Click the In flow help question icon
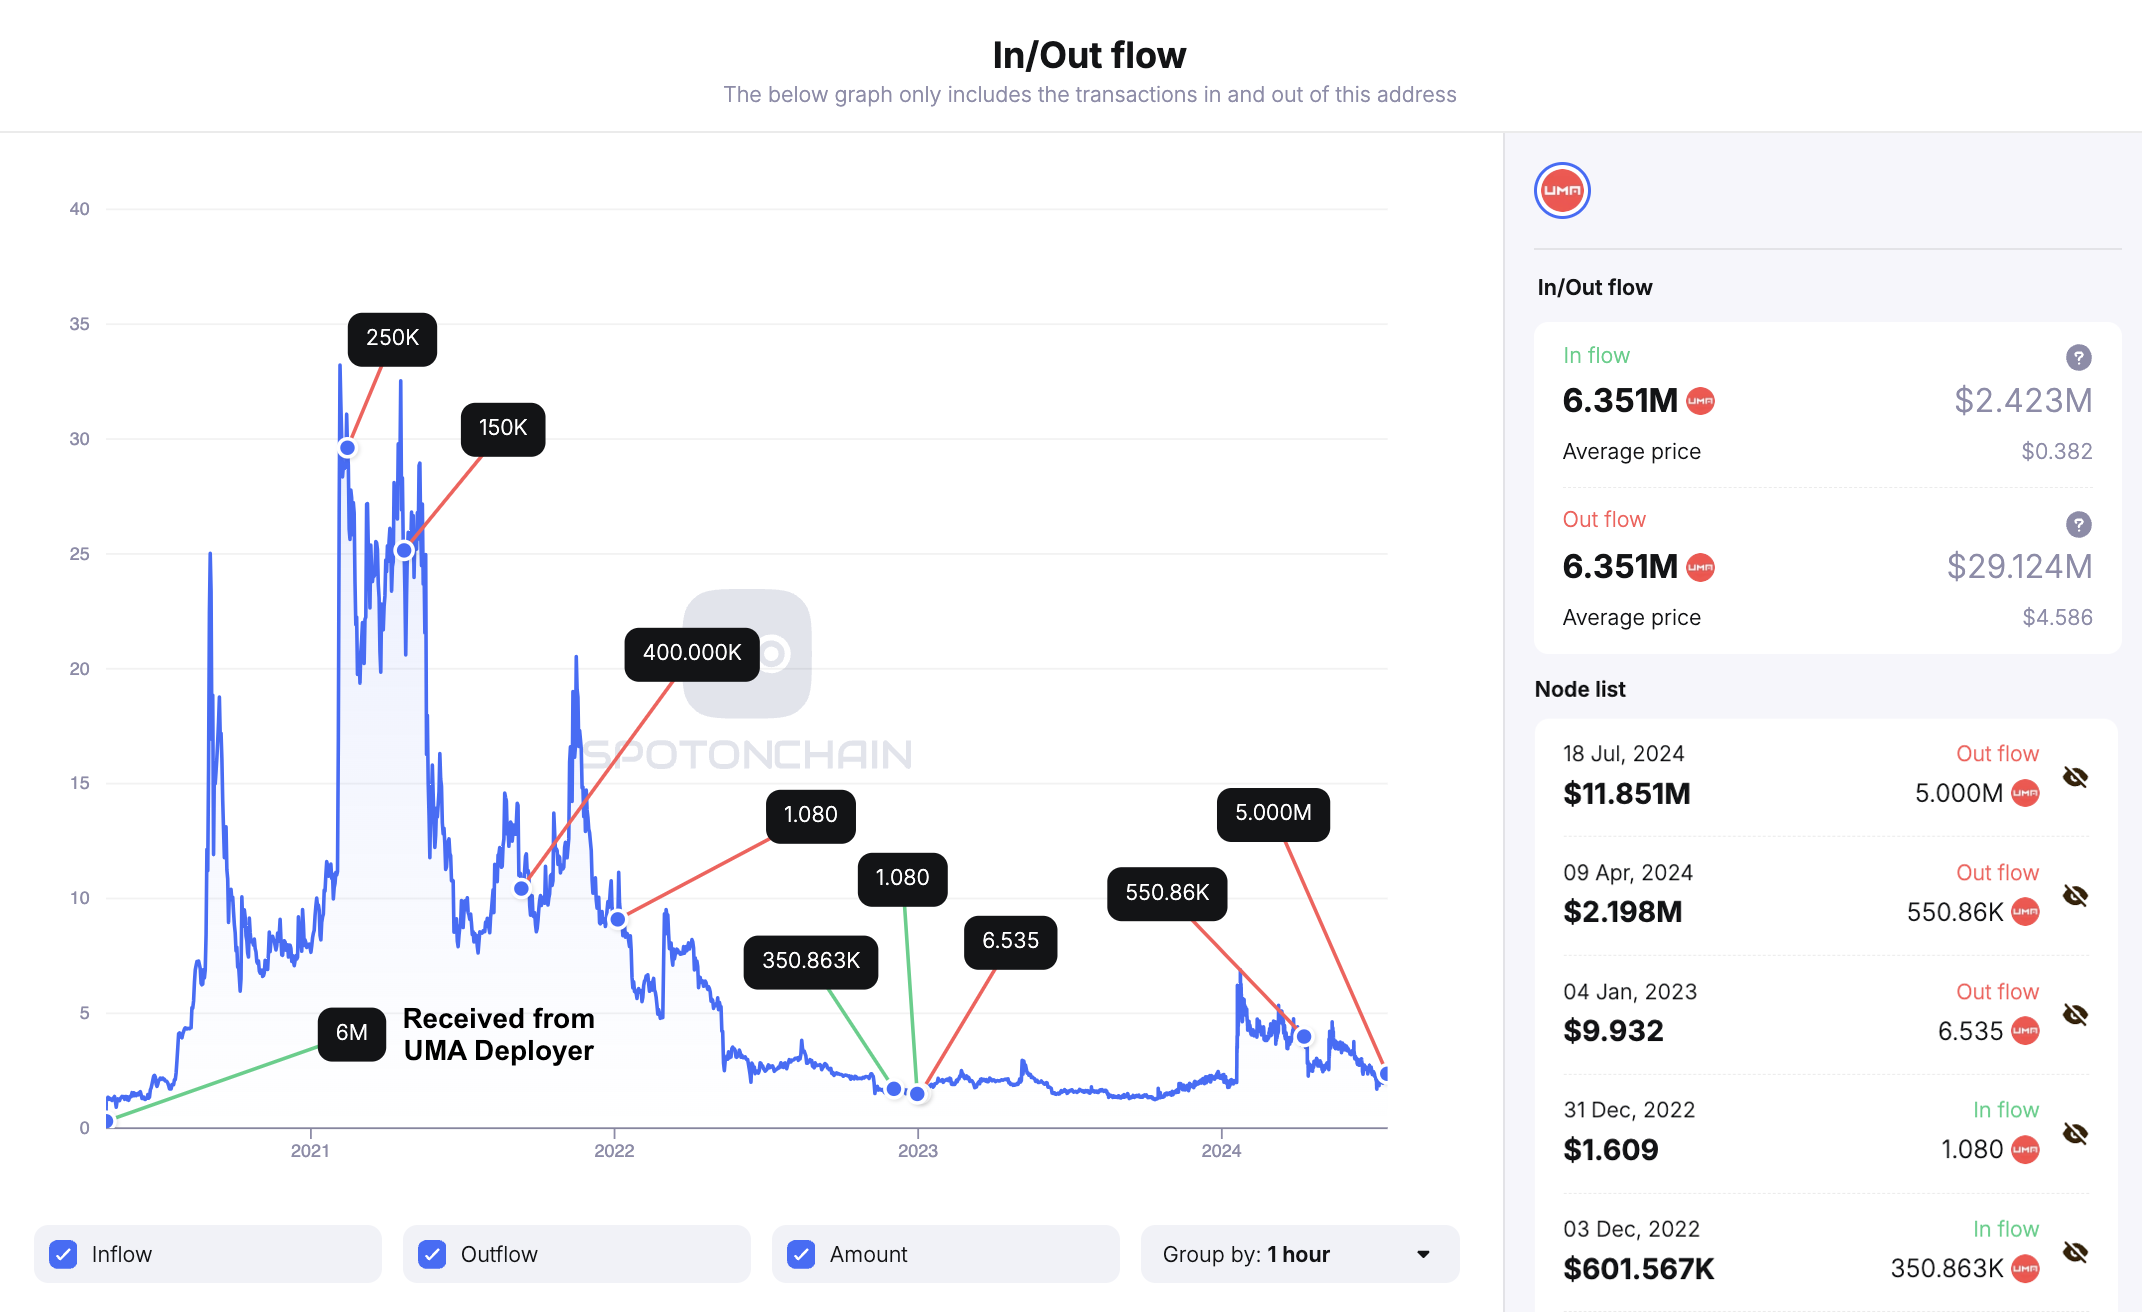Image resolution: width=2142 pixels, height=1312 pixels. coord(2078,357)
